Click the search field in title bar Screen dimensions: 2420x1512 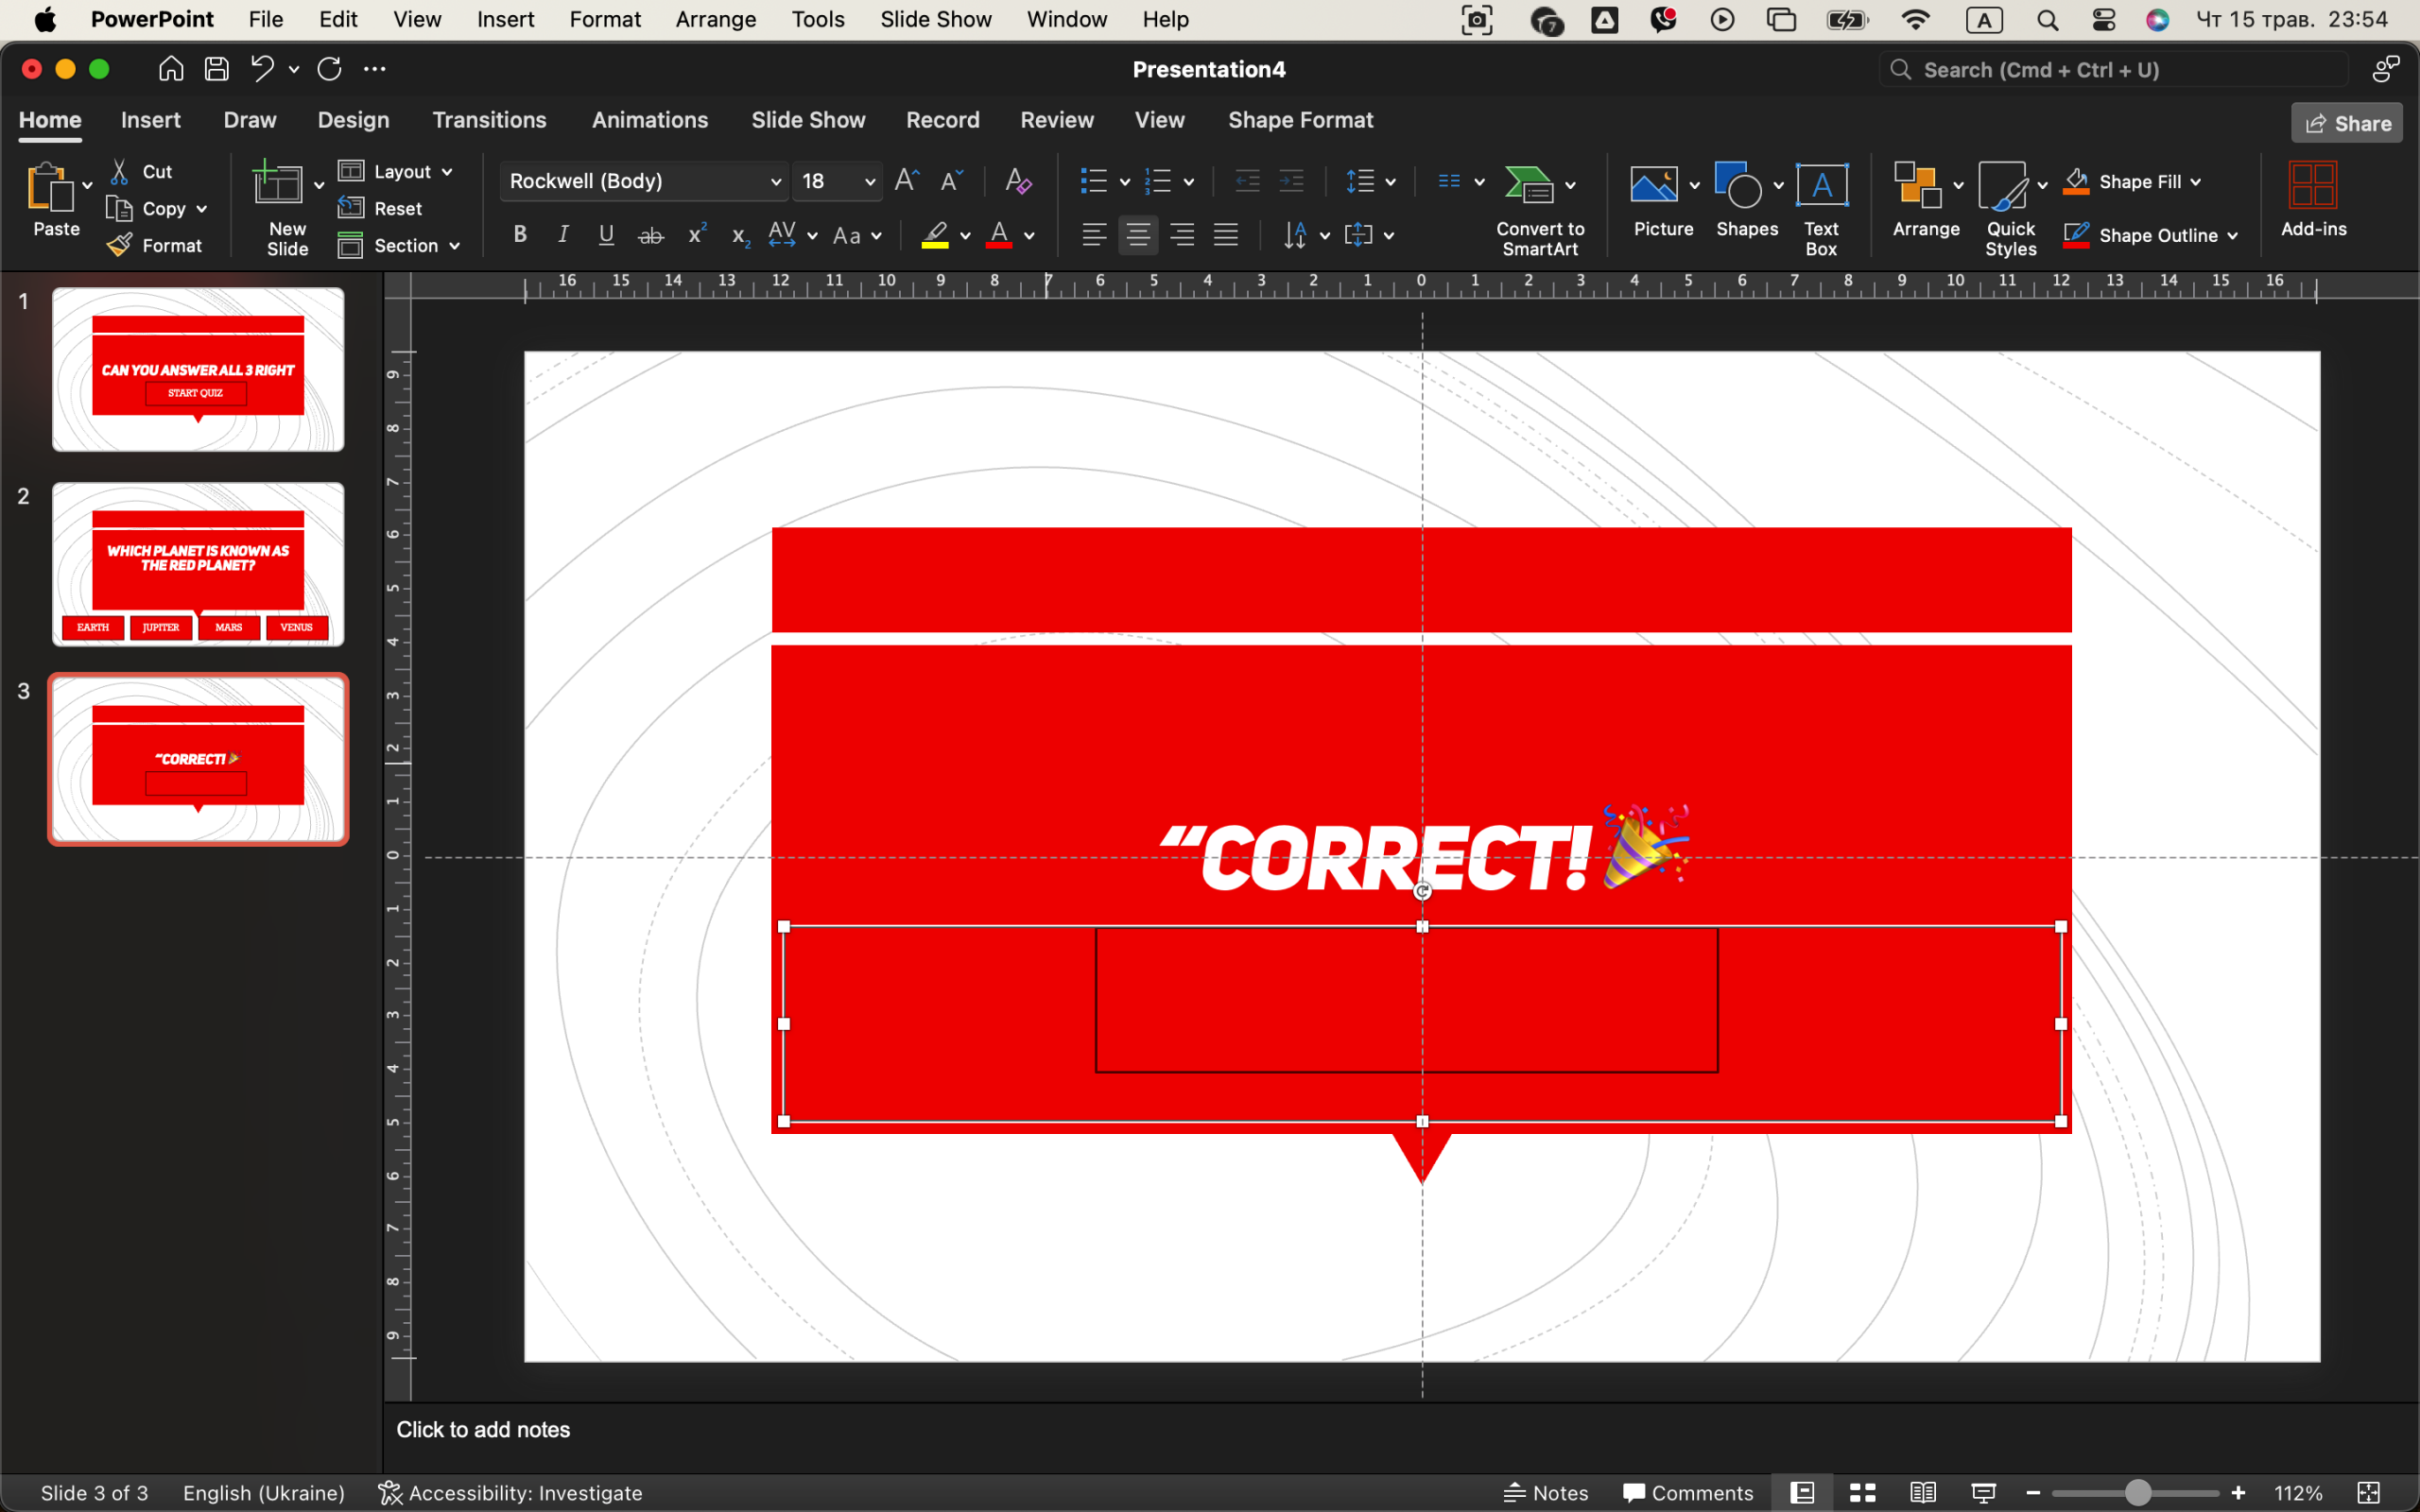pyautogui.click(x=2112, y=70)
